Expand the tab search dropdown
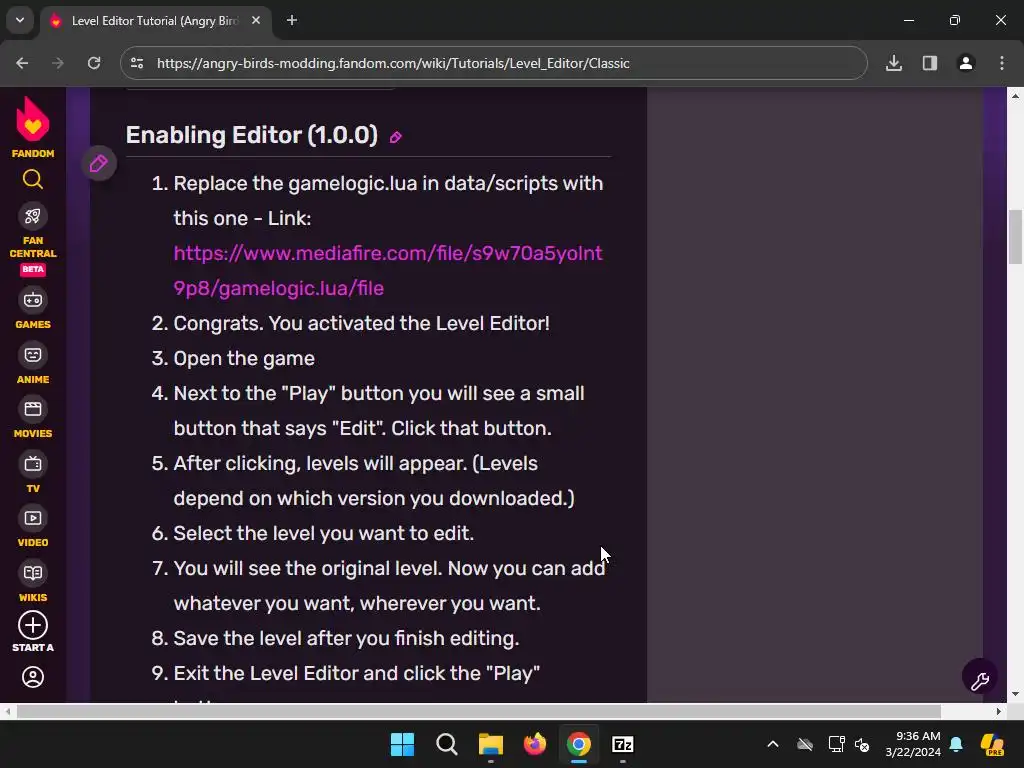Screen dimensions: 1024x768 point(20,20)
